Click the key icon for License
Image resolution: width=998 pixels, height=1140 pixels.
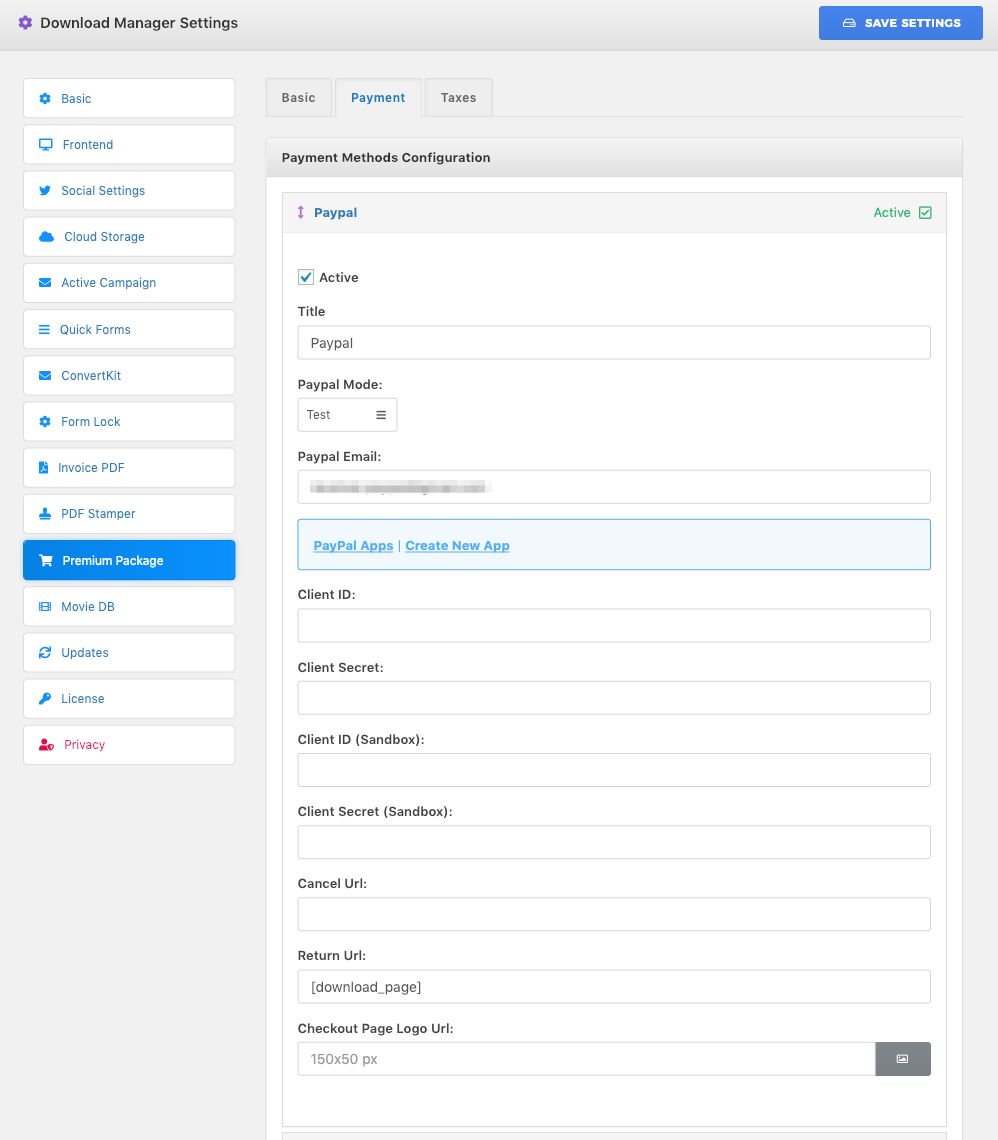(x=45, y=699)
